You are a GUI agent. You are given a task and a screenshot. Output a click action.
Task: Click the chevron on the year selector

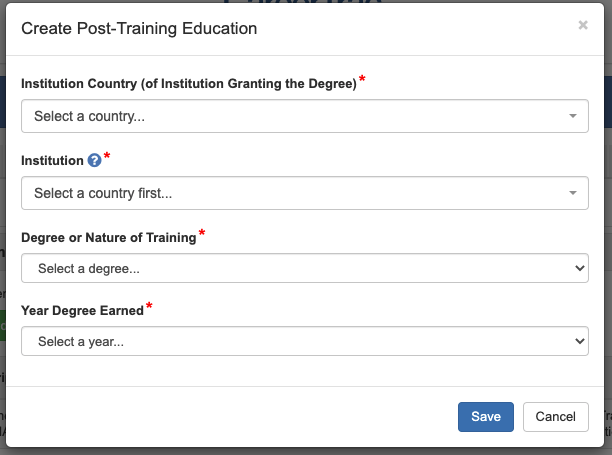tap(579, 342)
